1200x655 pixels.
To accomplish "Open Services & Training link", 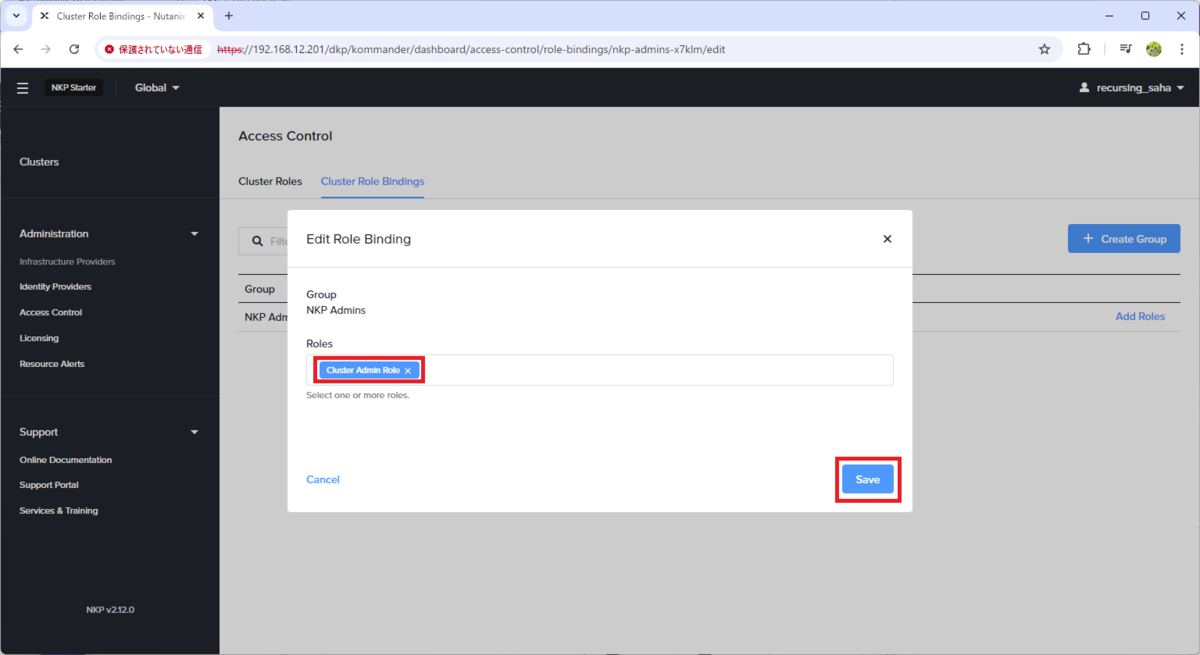I will [59, 511].
